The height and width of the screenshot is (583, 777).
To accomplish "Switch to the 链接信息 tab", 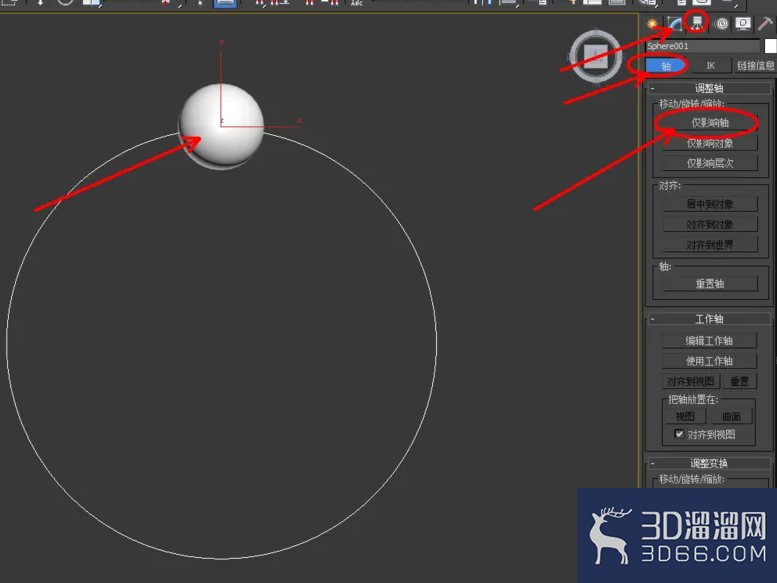I will tap(755, 65).
